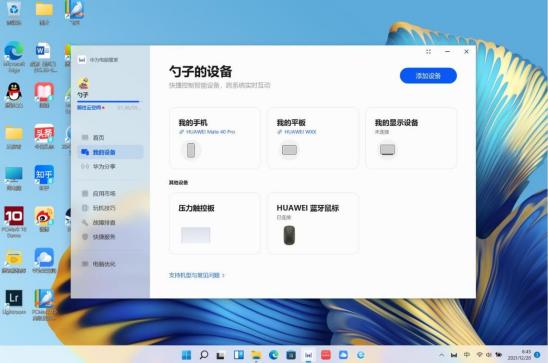Screen dimensions: 548x363
Task: Open the Wi-Fi tray icon
Action: point(479,355)
